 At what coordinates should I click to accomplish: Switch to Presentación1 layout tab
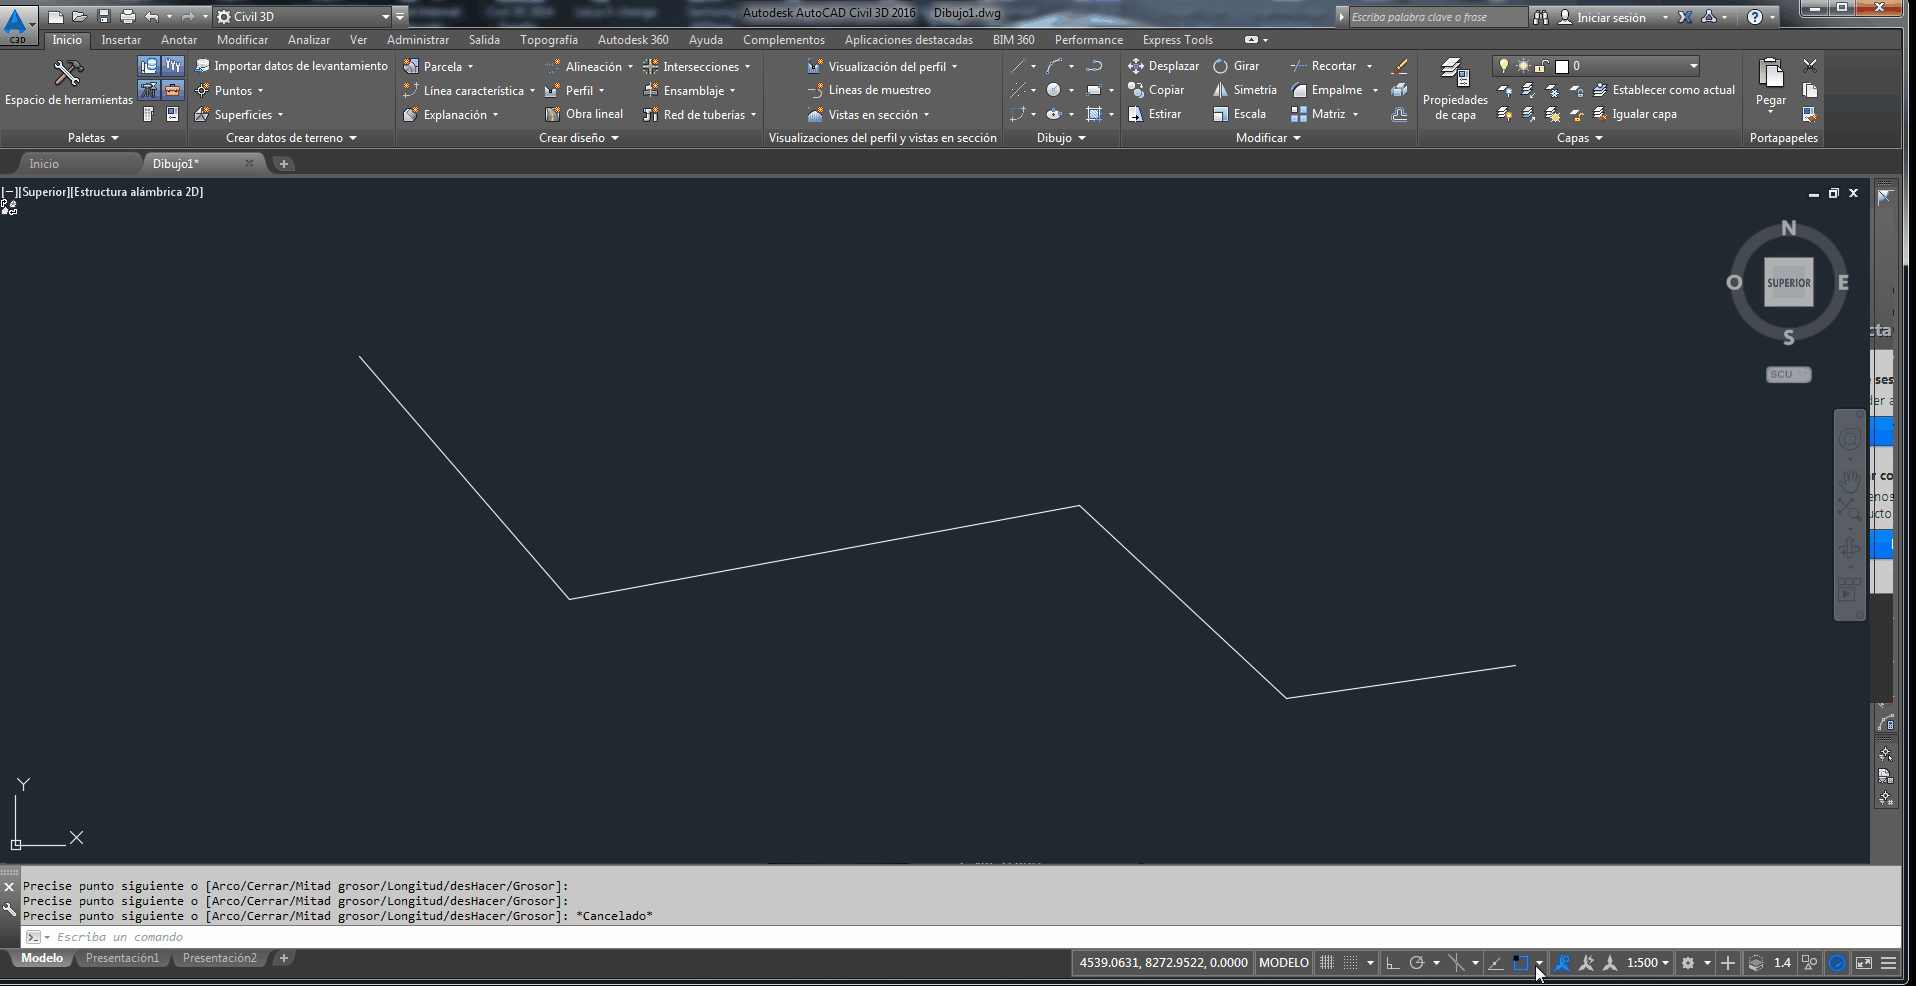122,958
